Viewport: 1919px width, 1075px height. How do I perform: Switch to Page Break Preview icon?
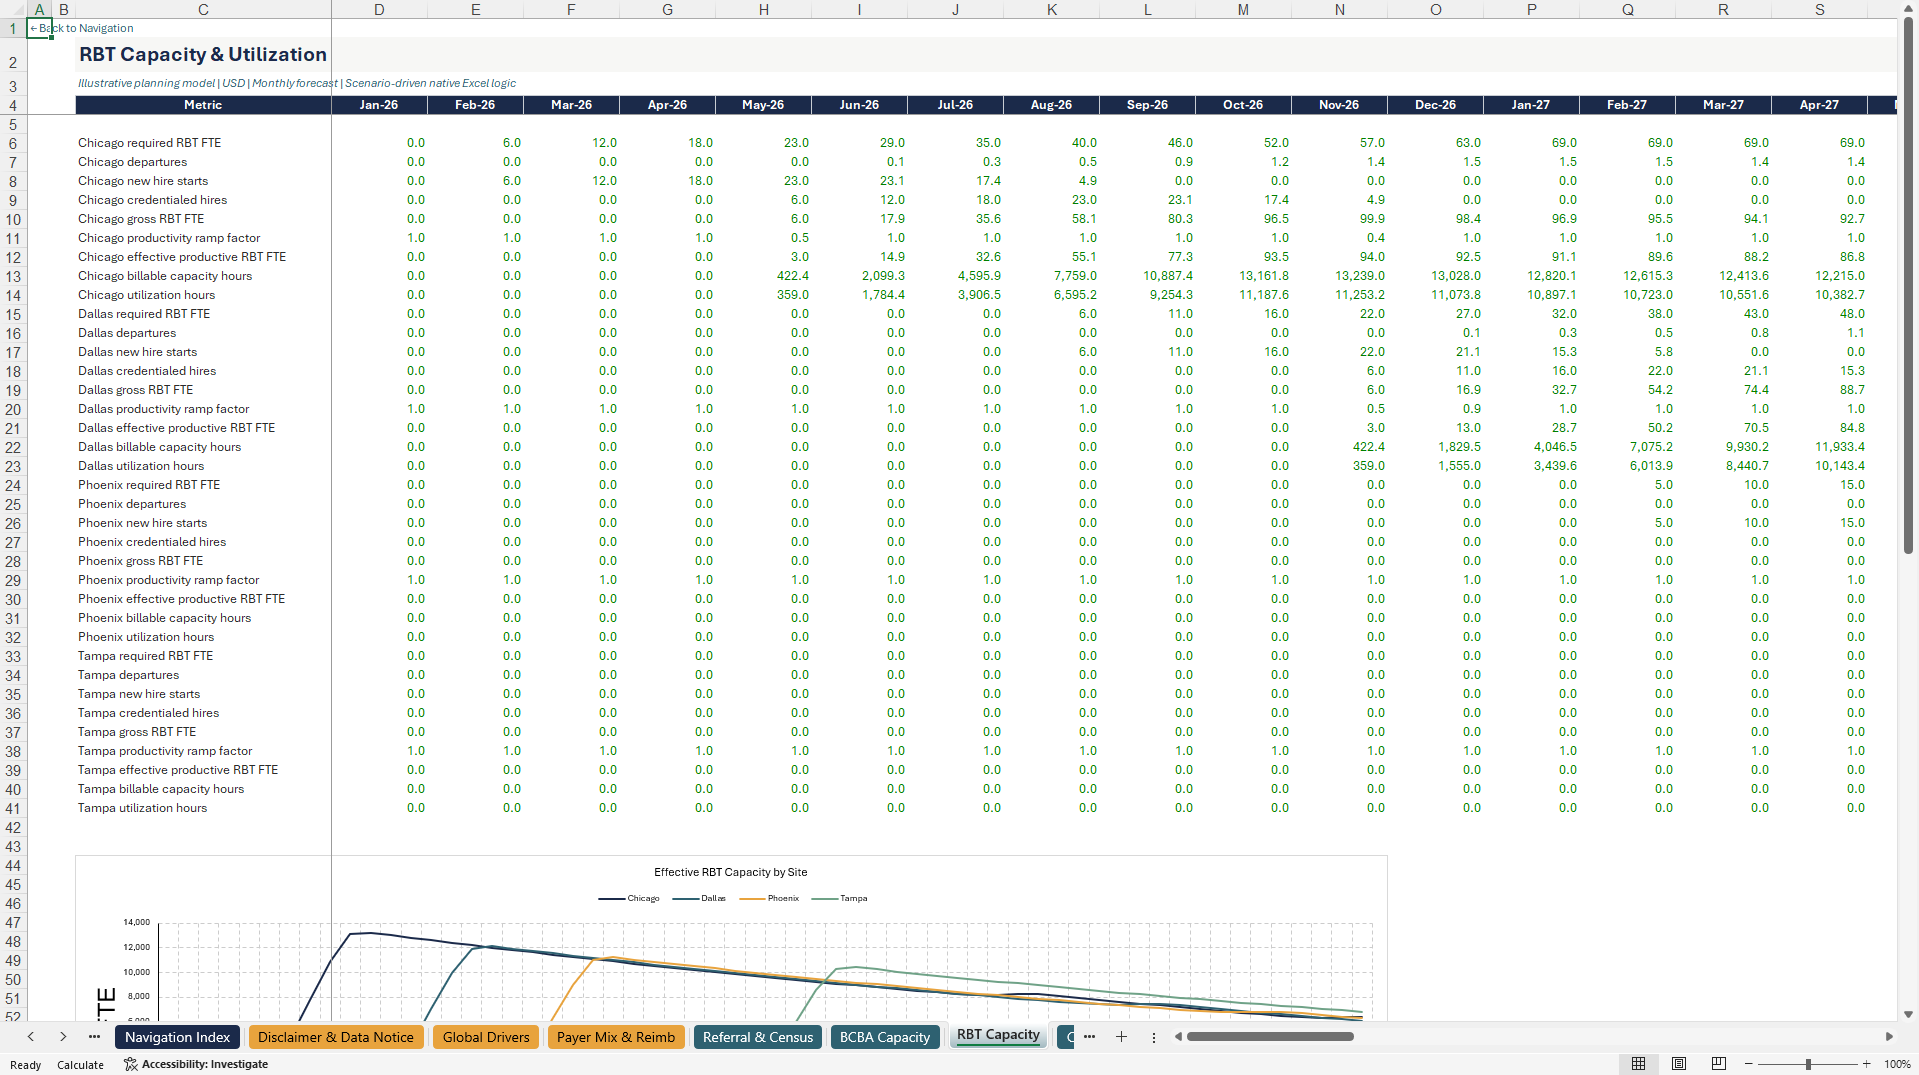click(1719, 1064)
